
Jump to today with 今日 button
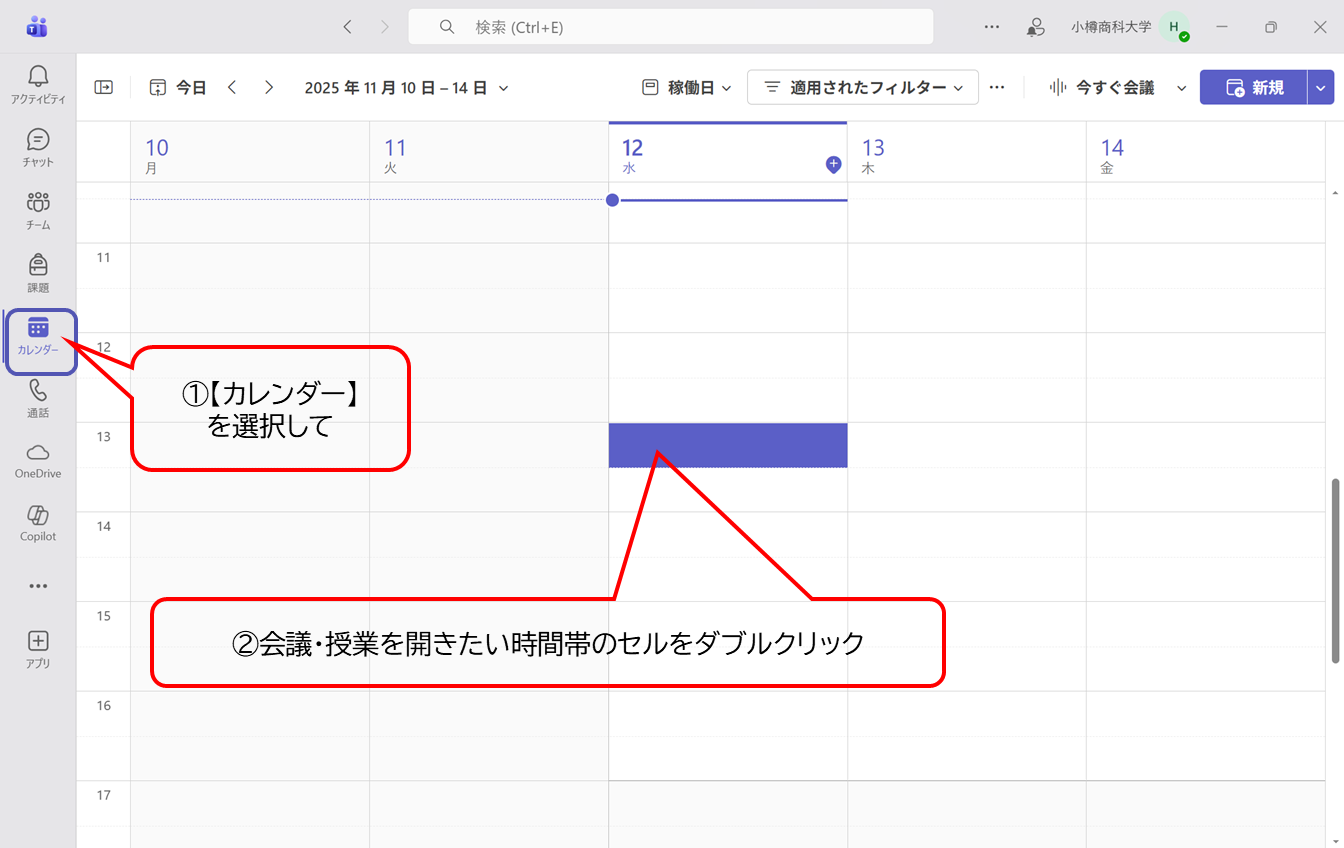pyautogui.click(x=178, y=88)
